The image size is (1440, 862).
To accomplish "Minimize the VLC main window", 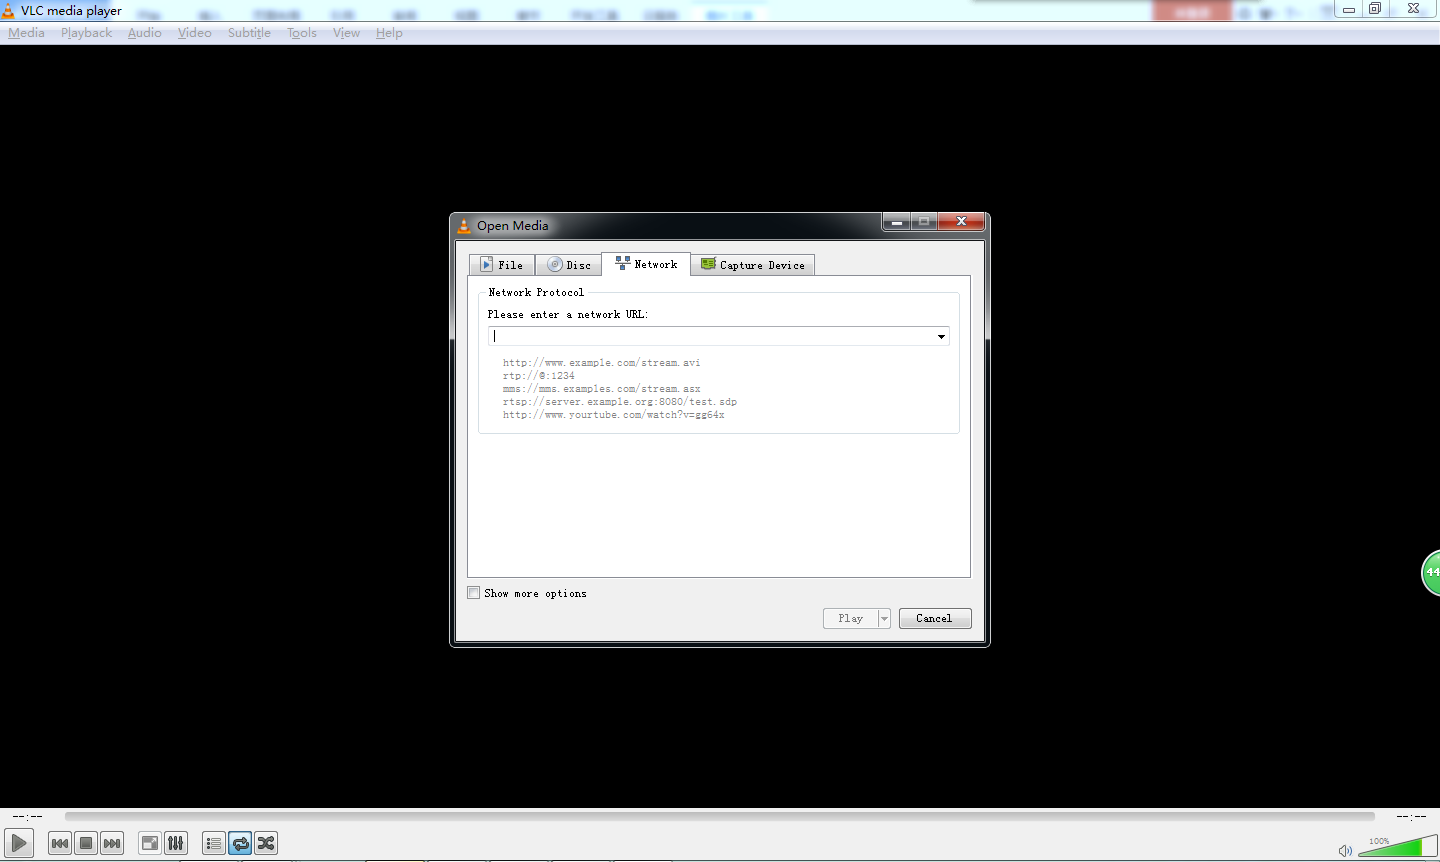I will pos(1348,8).
